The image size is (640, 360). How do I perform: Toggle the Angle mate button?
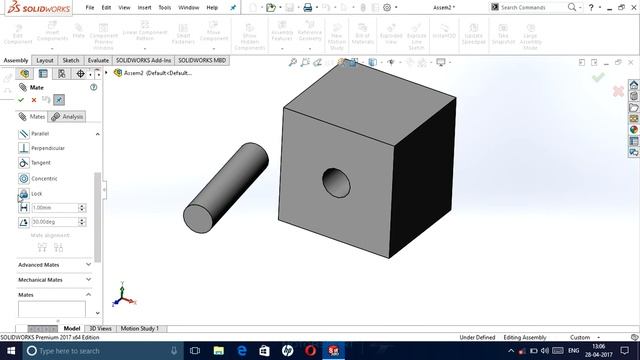click(24, 222)
